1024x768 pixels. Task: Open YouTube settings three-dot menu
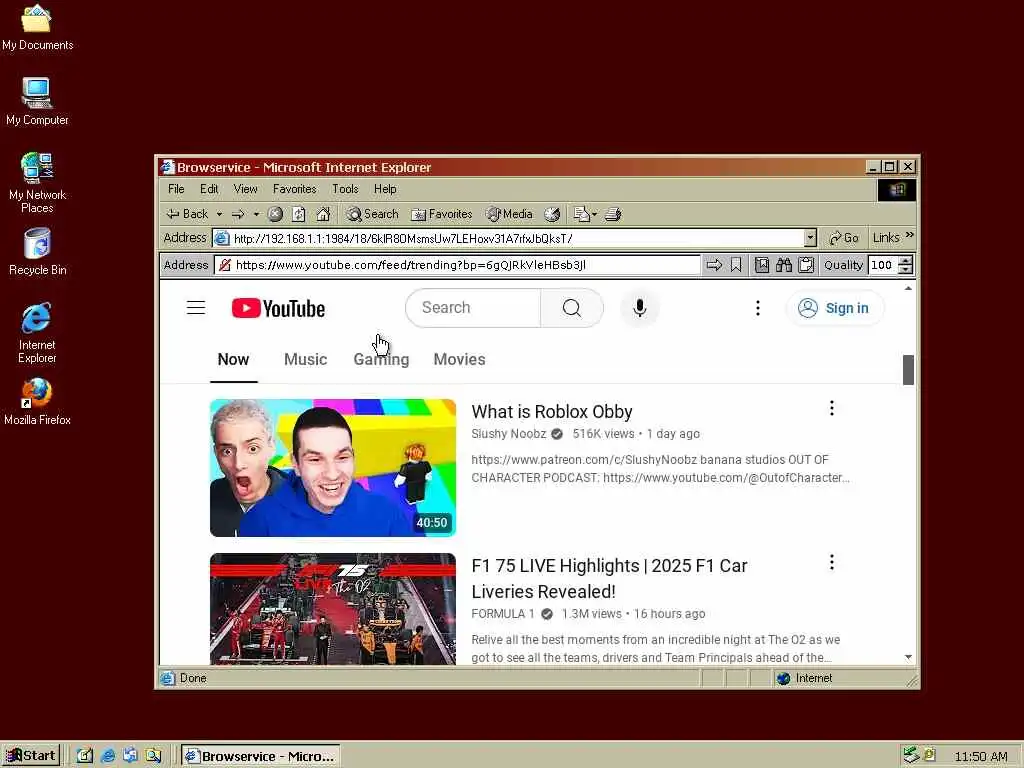tap(758, 308)
